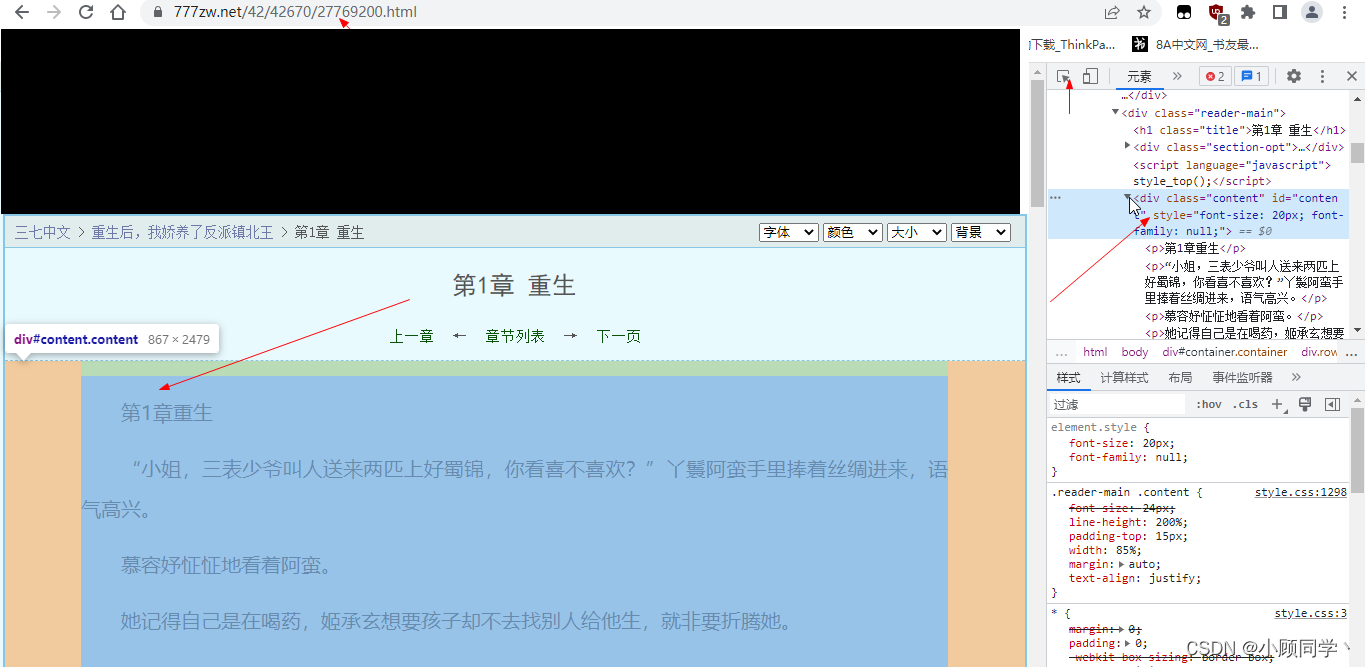
Task: Add new style rule plus icon
Action: [1277, 404]
